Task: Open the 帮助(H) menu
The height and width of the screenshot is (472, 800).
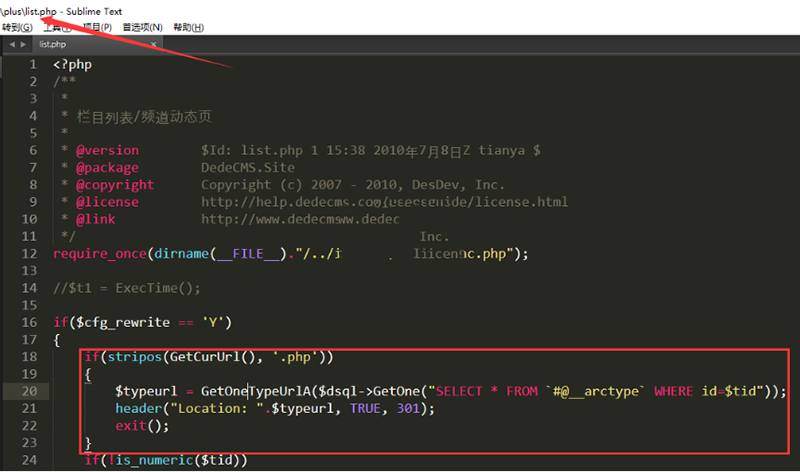Action: click(x=188, y=27)
